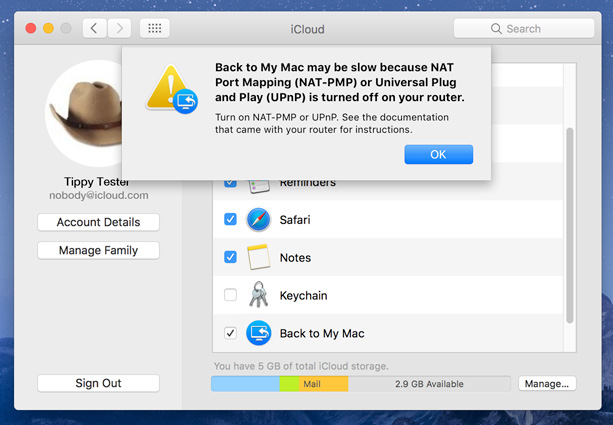Toggle the Reminders checkbox
613x425 pixels.
230,183
